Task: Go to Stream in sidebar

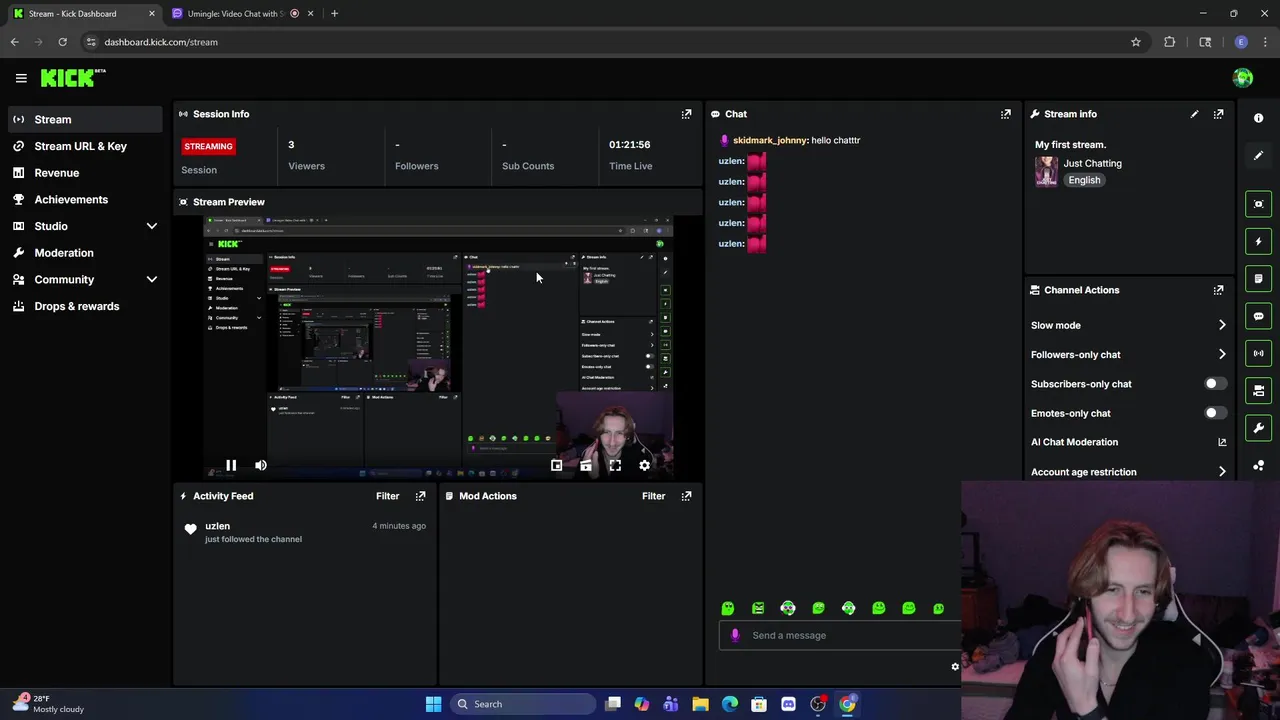Action: [85, 120]
